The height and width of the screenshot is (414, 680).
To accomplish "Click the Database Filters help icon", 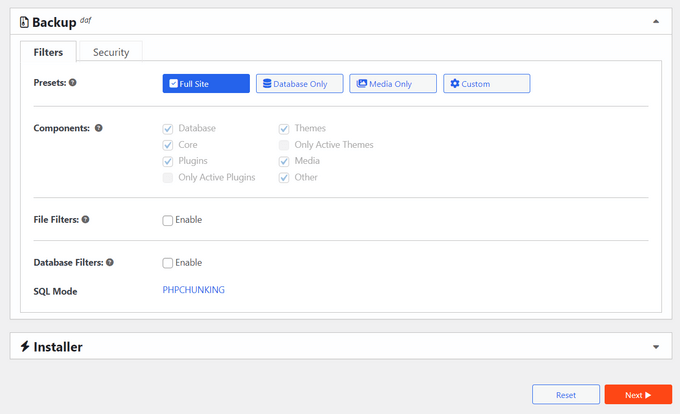I will coord(110,263).
